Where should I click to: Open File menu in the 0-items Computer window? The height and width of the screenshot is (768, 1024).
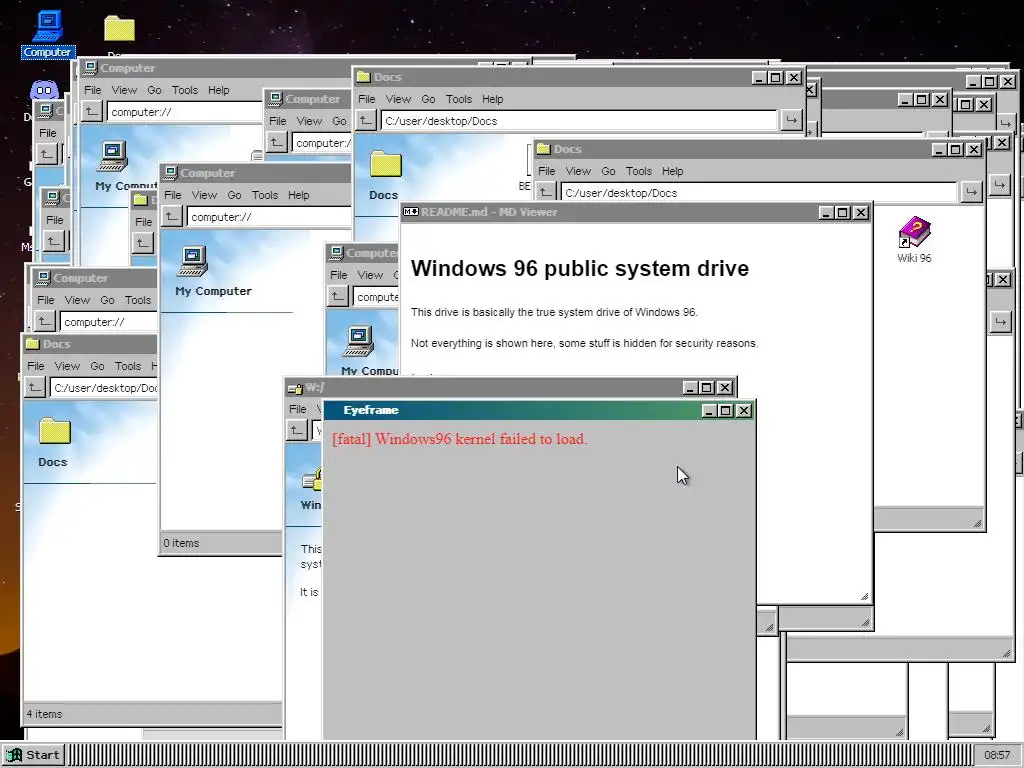tap(173, 195)
